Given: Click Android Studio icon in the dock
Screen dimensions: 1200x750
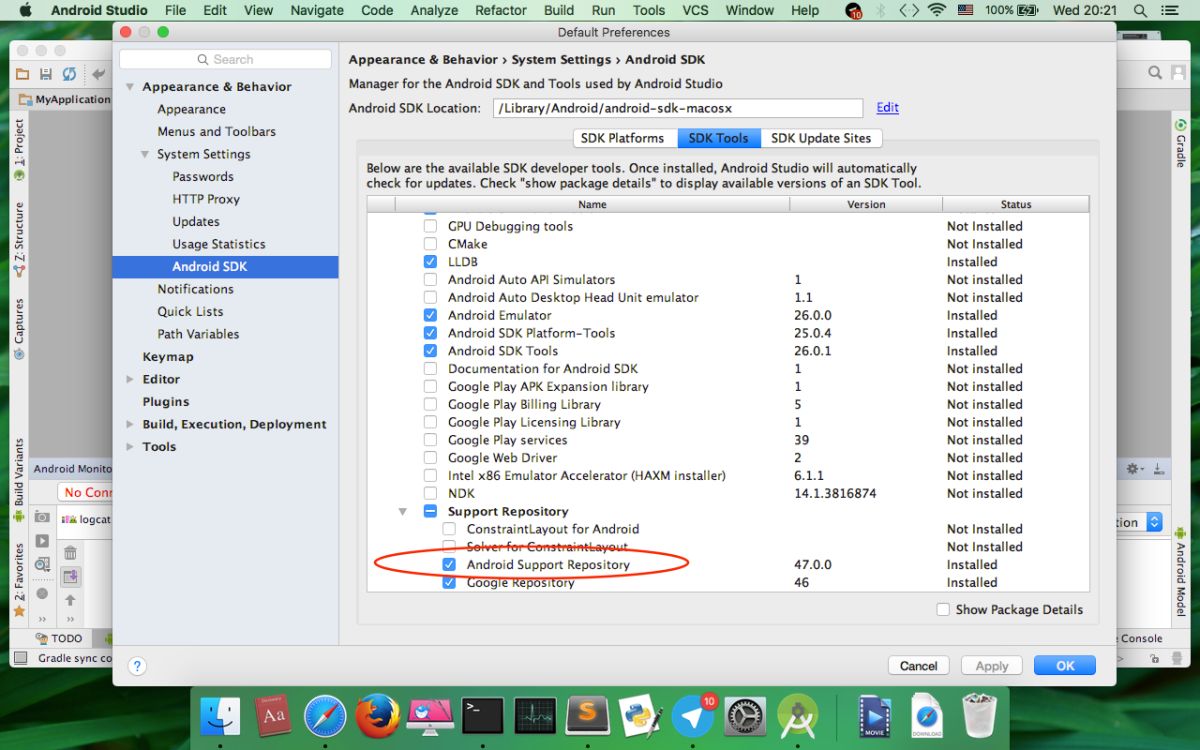Looking at the screenshot, I should 797,716.
